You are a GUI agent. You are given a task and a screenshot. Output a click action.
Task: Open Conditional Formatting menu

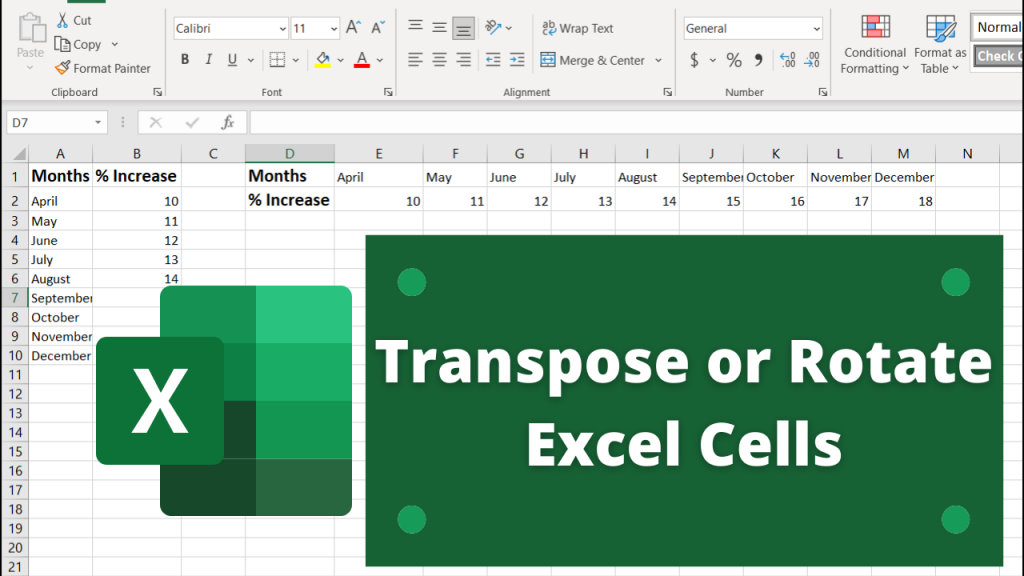(874, 44)
